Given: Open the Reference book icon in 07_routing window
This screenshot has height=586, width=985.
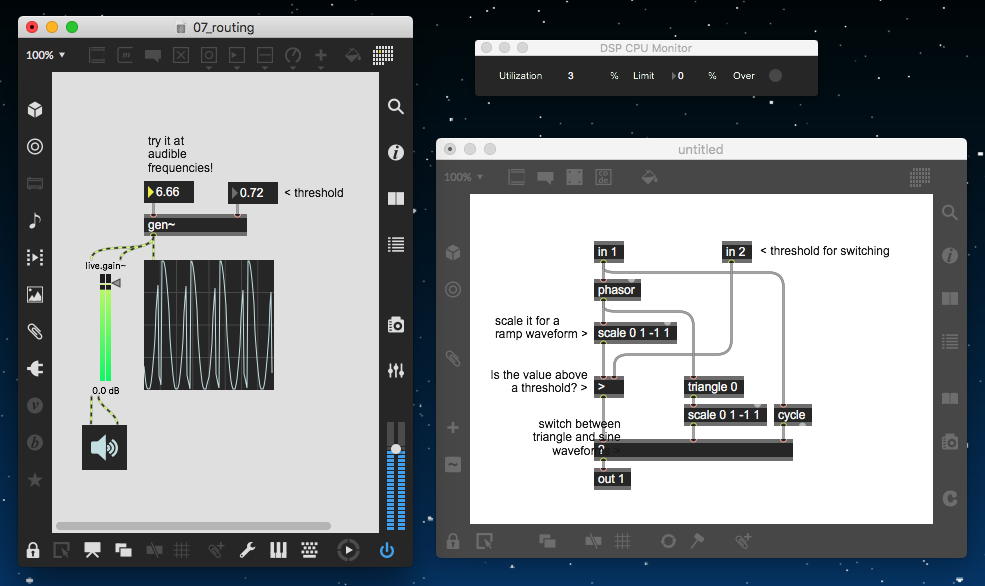Looking at the screenshot, I should point(396,198).
